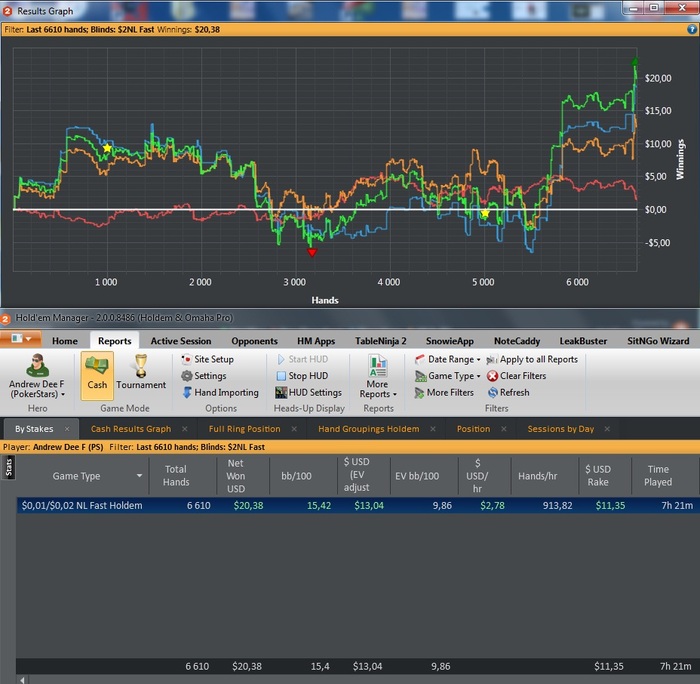700x684 pixels.
Task: Click Clear Filters
Action: [517, 375]
